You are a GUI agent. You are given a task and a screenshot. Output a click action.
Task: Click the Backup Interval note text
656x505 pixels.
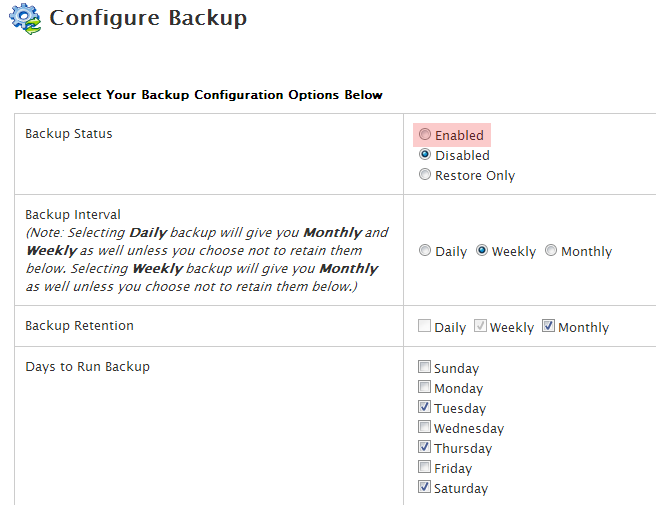[x=207, y=259]
